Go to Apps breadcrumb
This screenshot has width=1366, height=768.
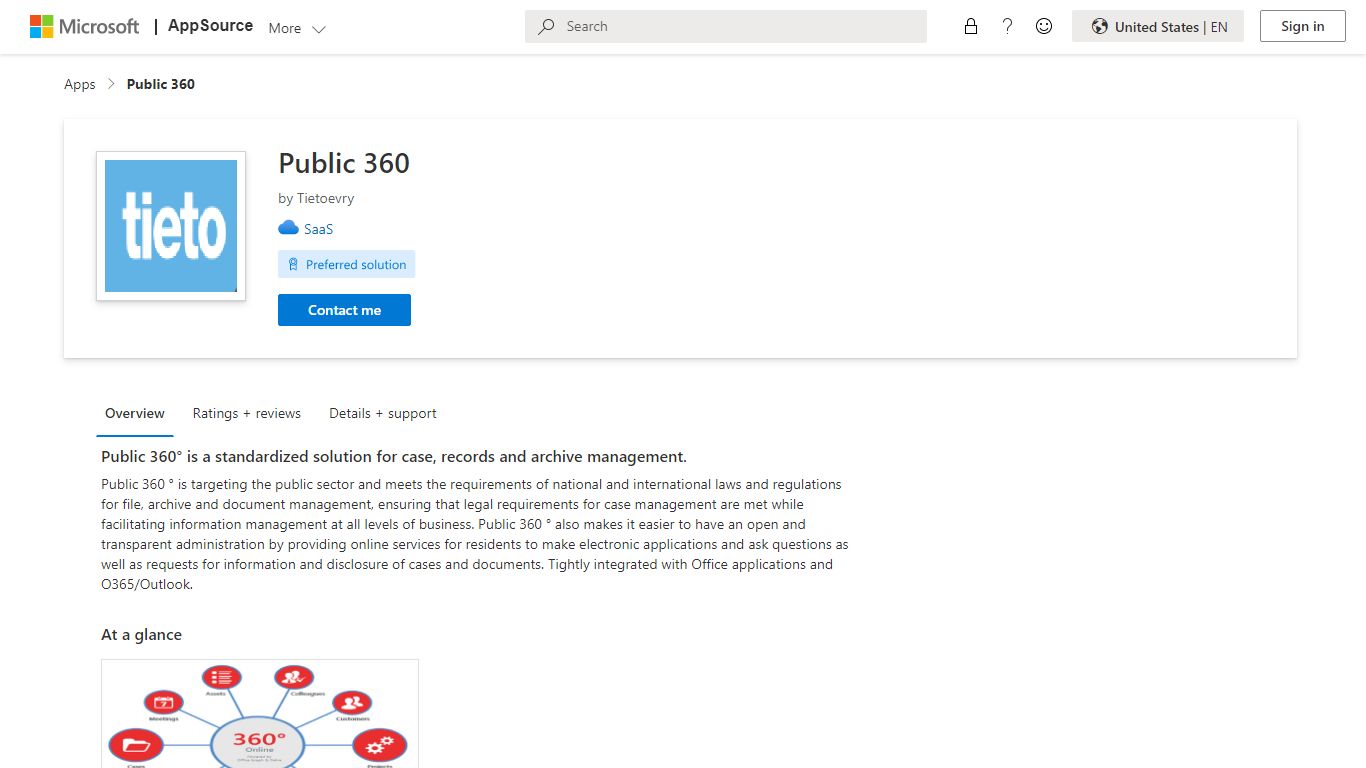[x=80, y=84]
